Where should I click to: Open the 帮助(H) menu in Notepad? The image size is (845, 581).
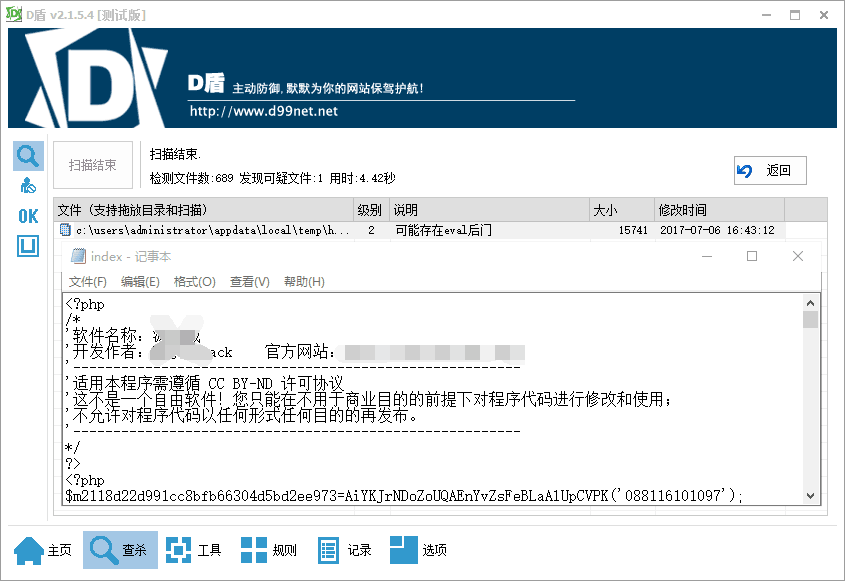pyautogui.click(x=304, y=282)
